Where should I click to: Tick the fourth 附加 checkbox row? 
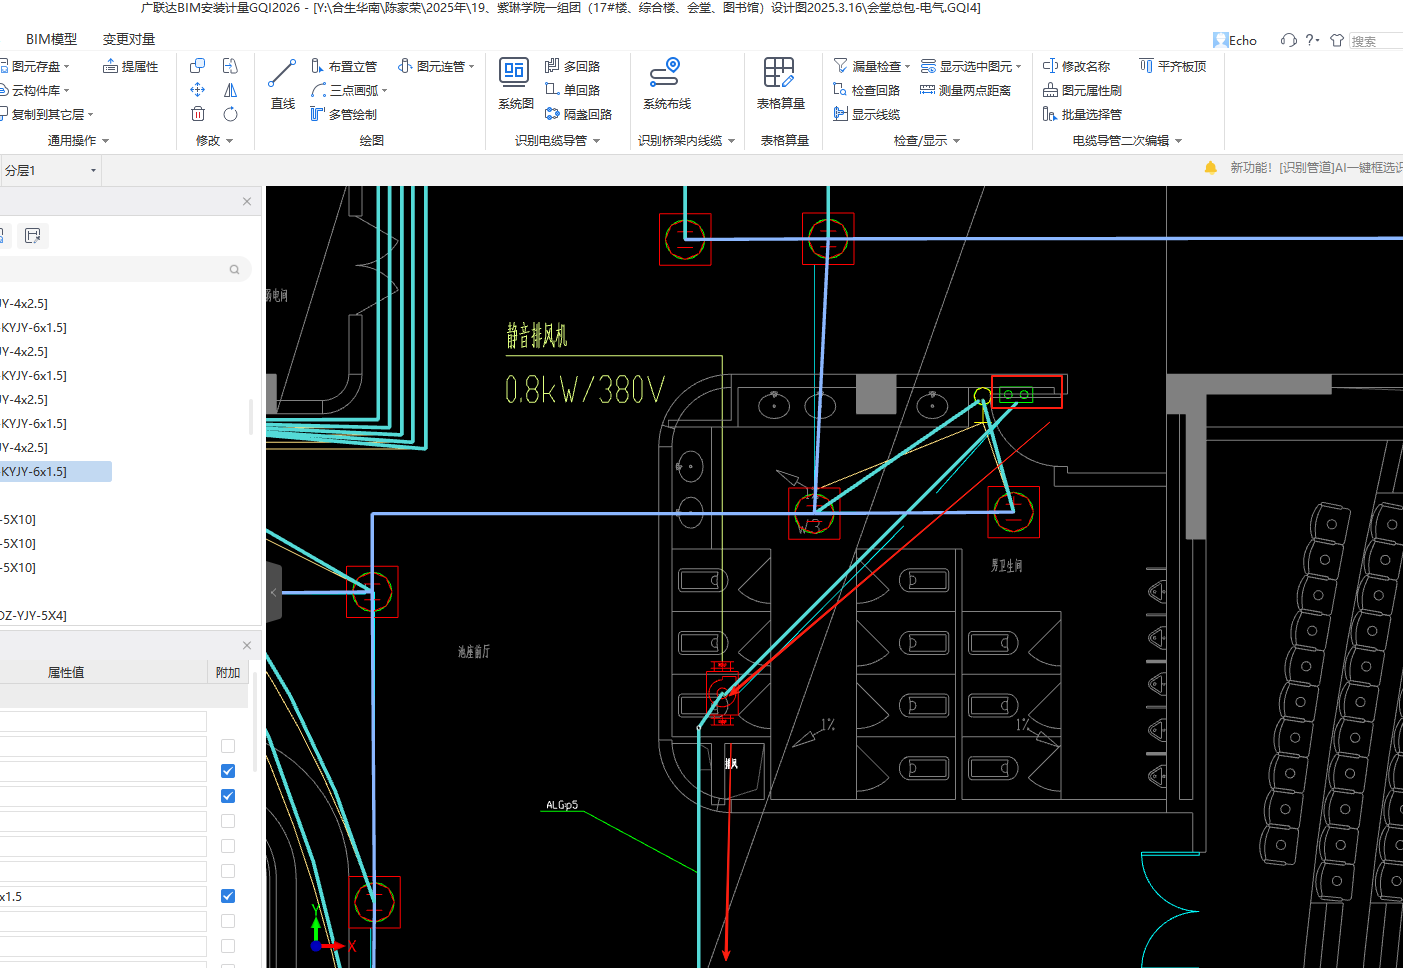(228, 821)
